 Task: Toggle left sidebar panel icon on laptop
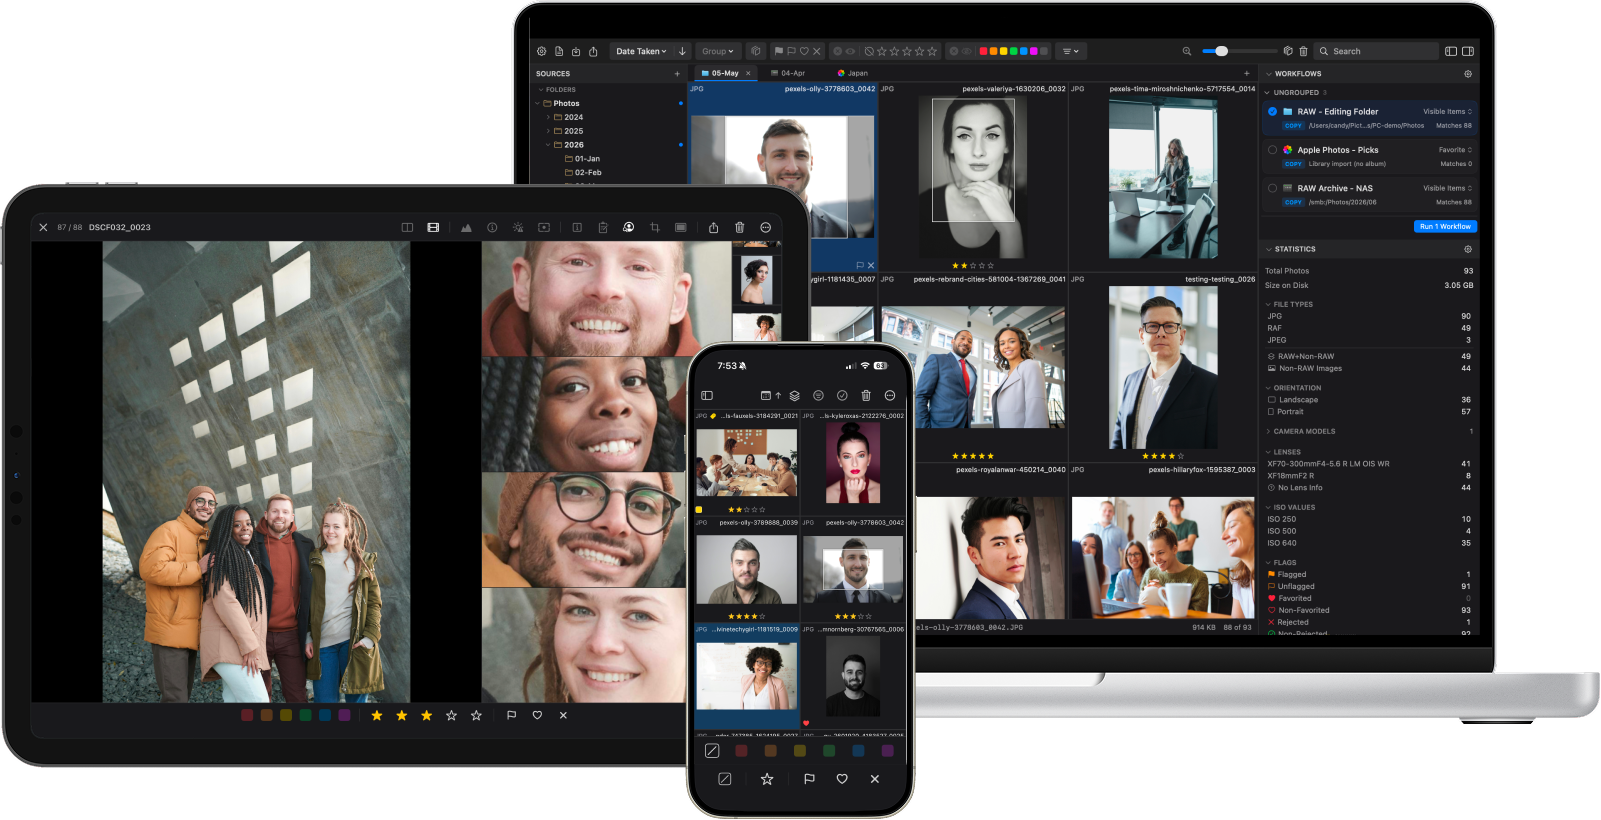(1451, 51)
